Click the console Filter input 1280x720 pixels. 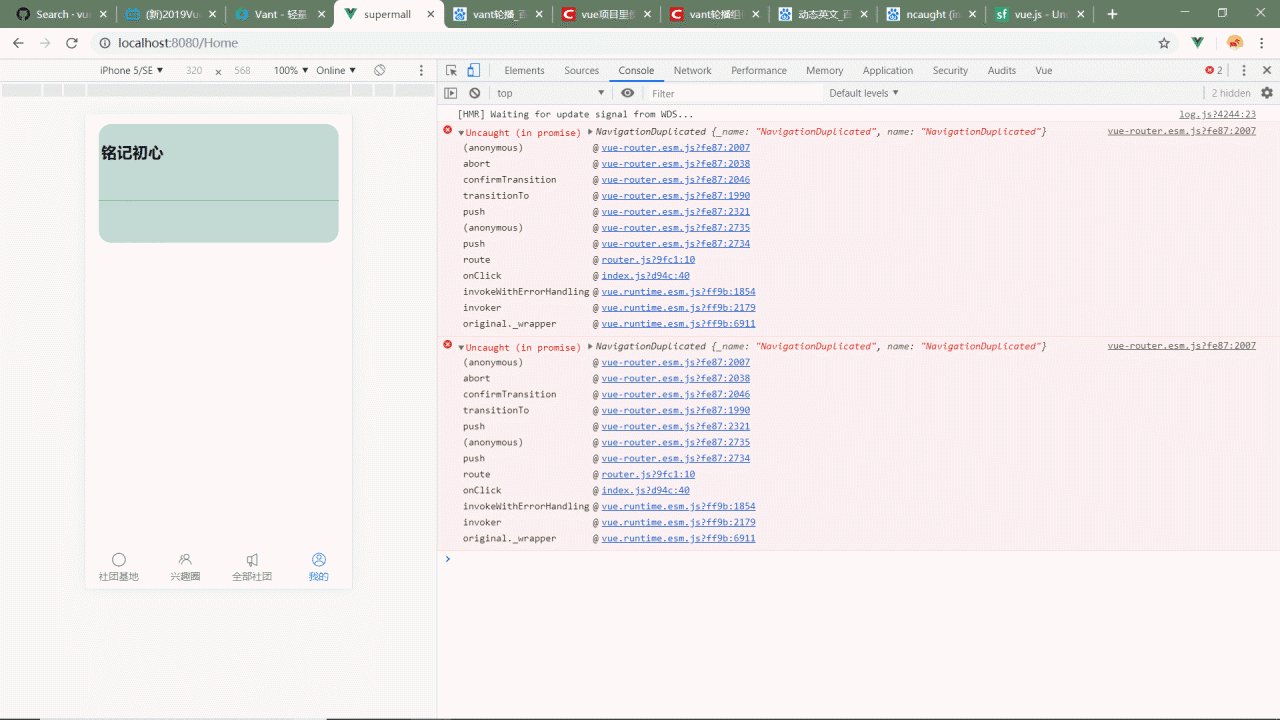[x=733, y=93]
